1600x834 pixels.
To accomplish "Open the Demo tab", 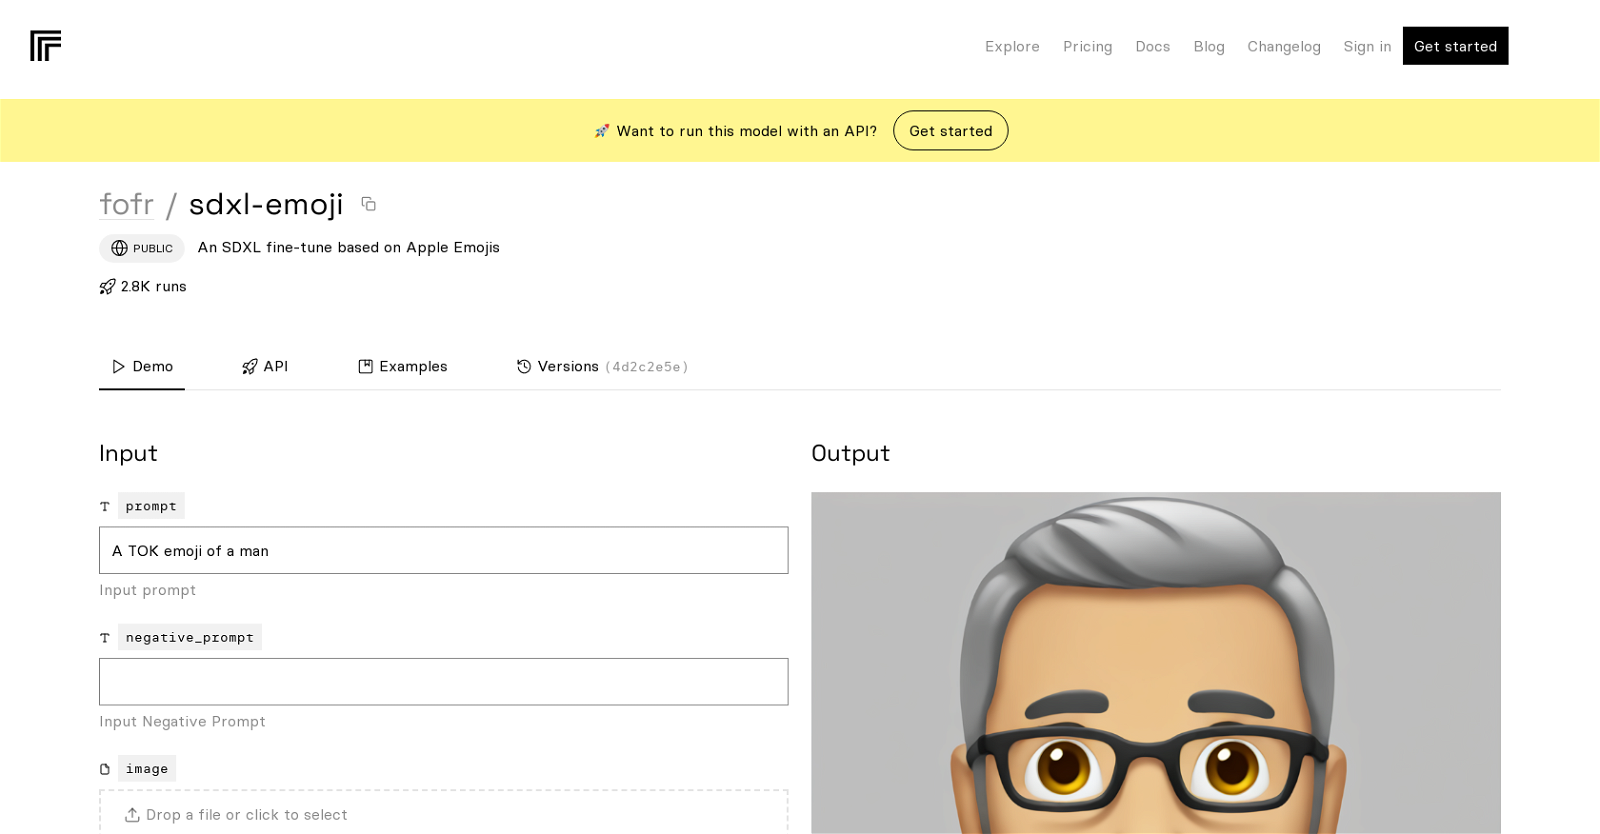I will tap(142, 367).
